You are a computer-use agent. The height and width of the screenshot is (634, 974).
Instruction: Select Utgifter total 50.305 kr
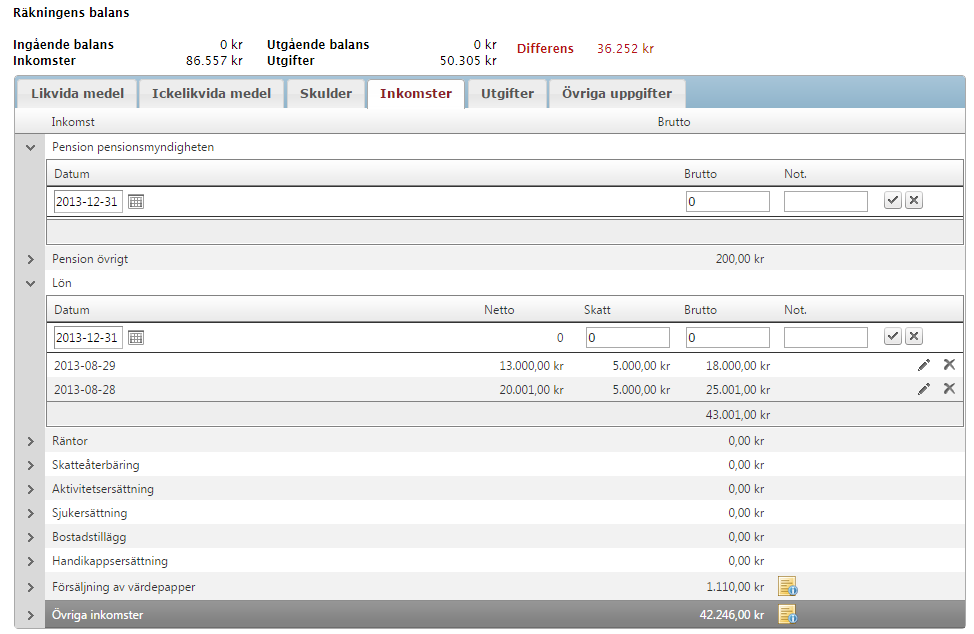click(x=468, y=61)
